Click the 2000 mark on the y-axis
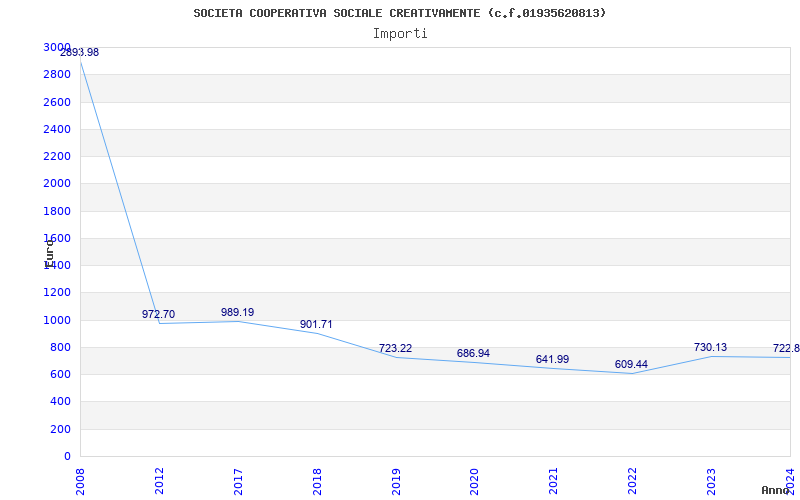 point(57,183)
